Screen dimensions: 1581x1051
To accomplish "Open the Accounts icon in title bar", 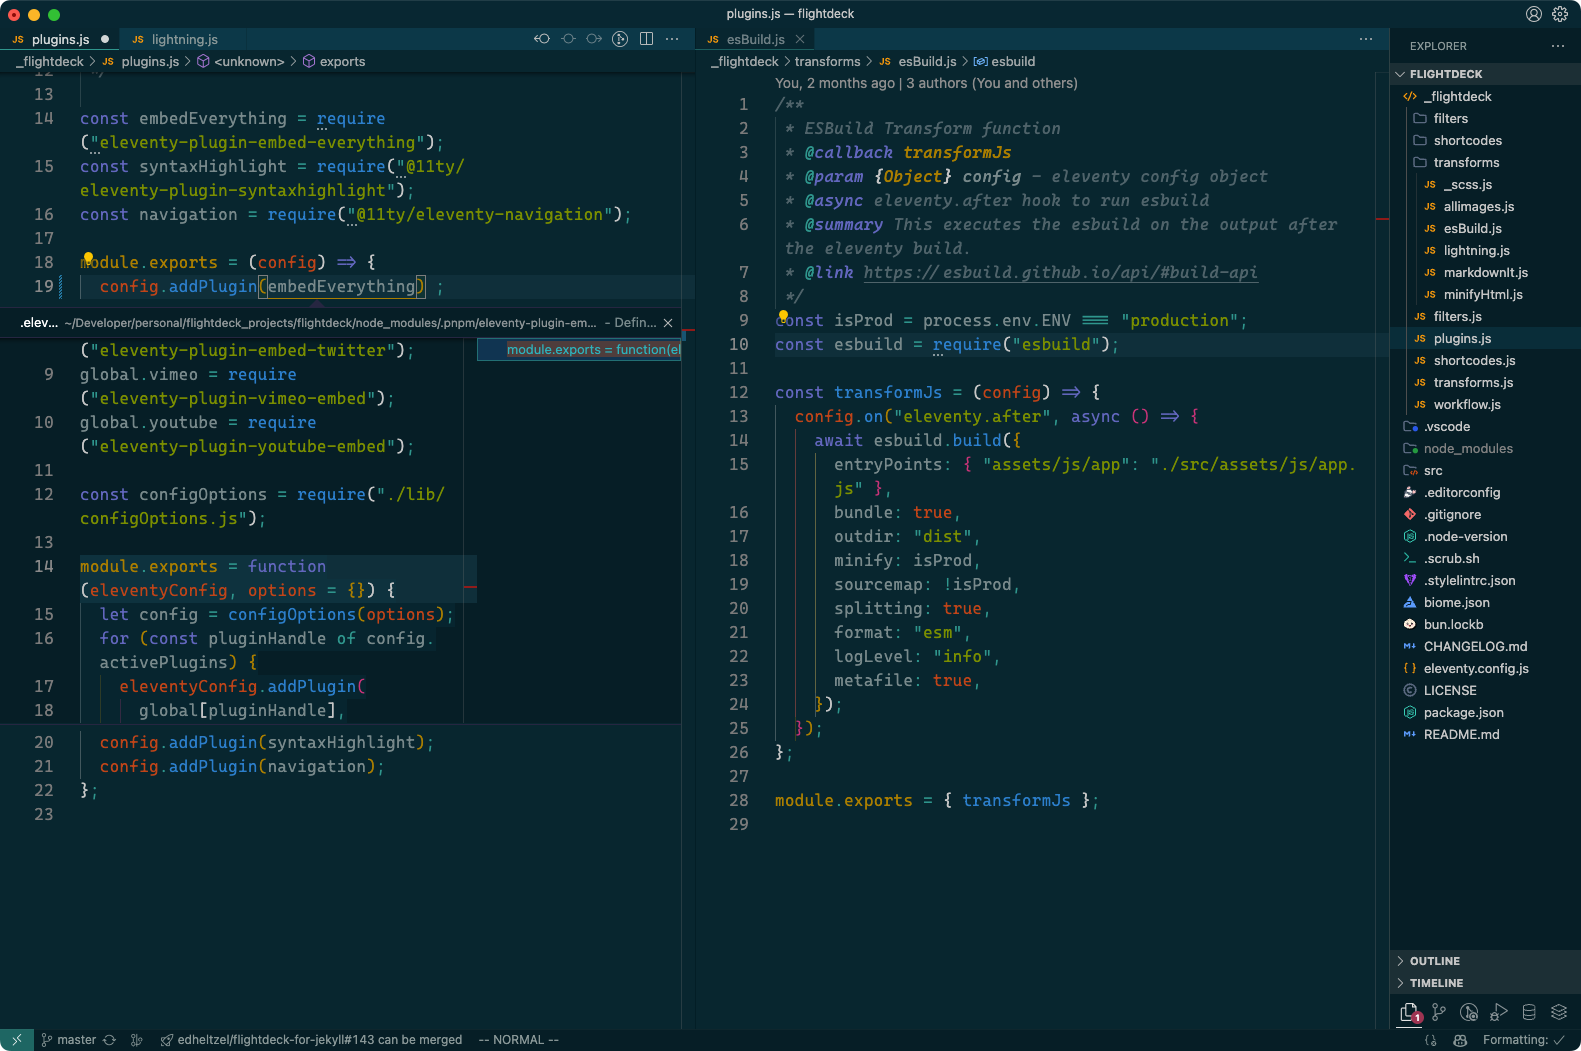I will 1533,14.
